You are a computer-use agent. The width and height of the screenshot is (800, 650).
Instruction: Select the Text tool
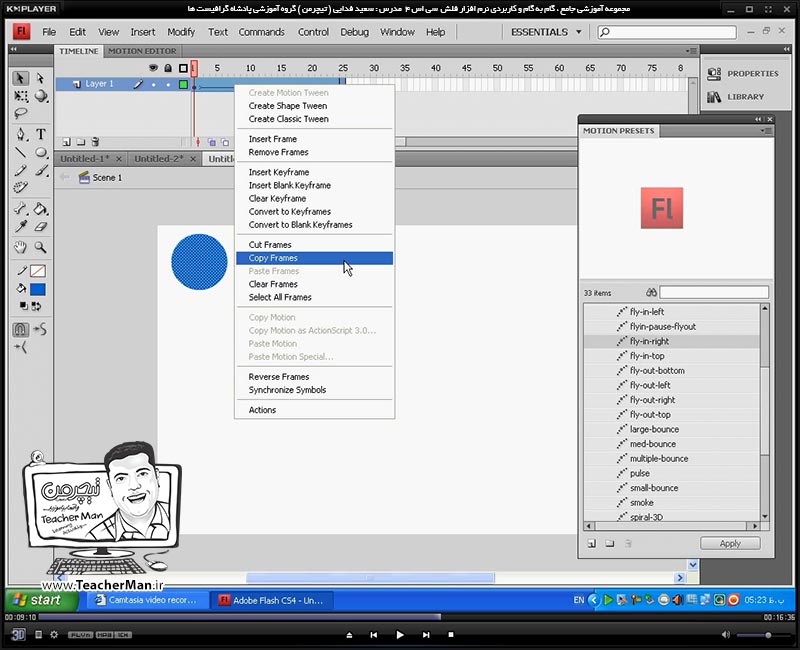(x=41, y=134)
